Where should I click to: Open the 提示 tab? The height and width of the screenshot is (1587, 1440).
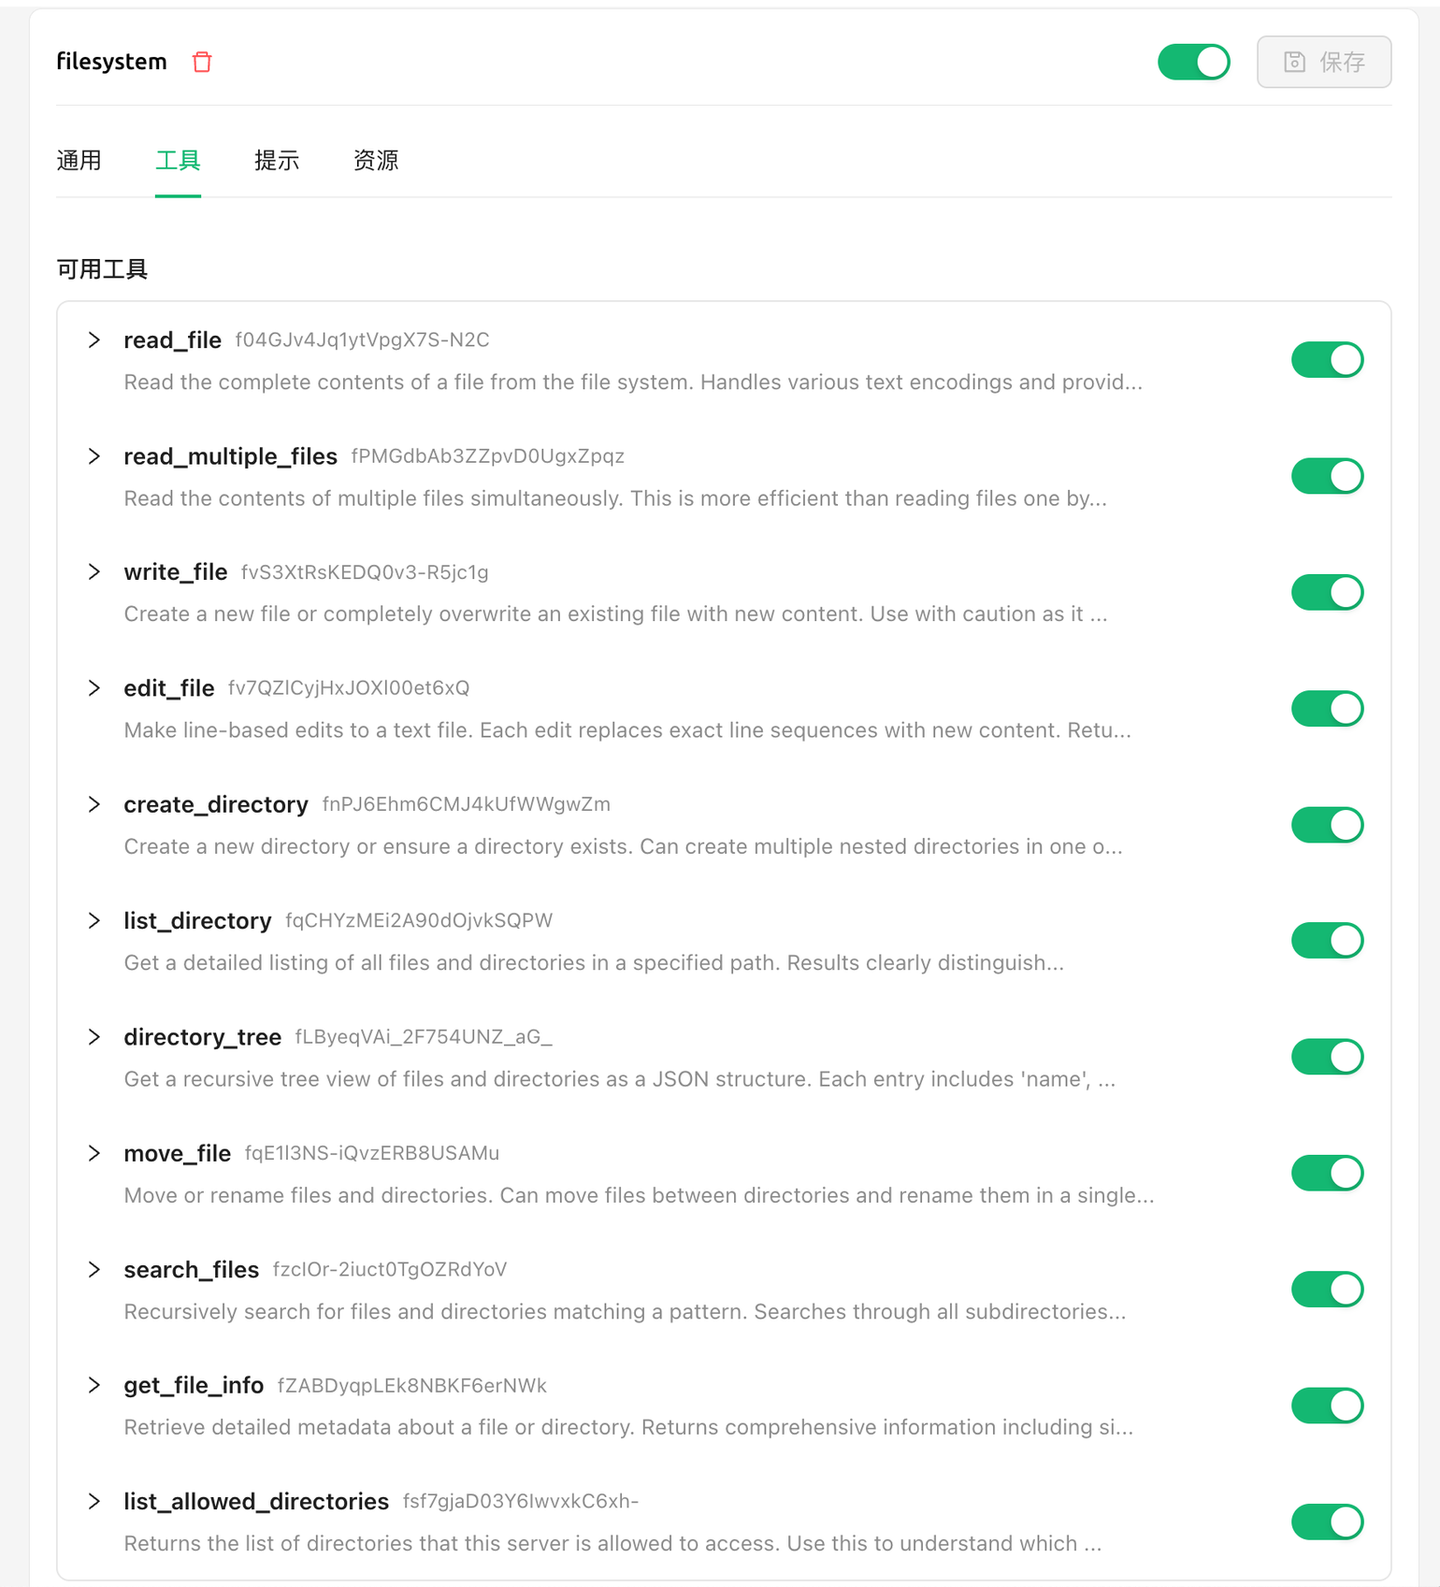(x=277, y=160)
